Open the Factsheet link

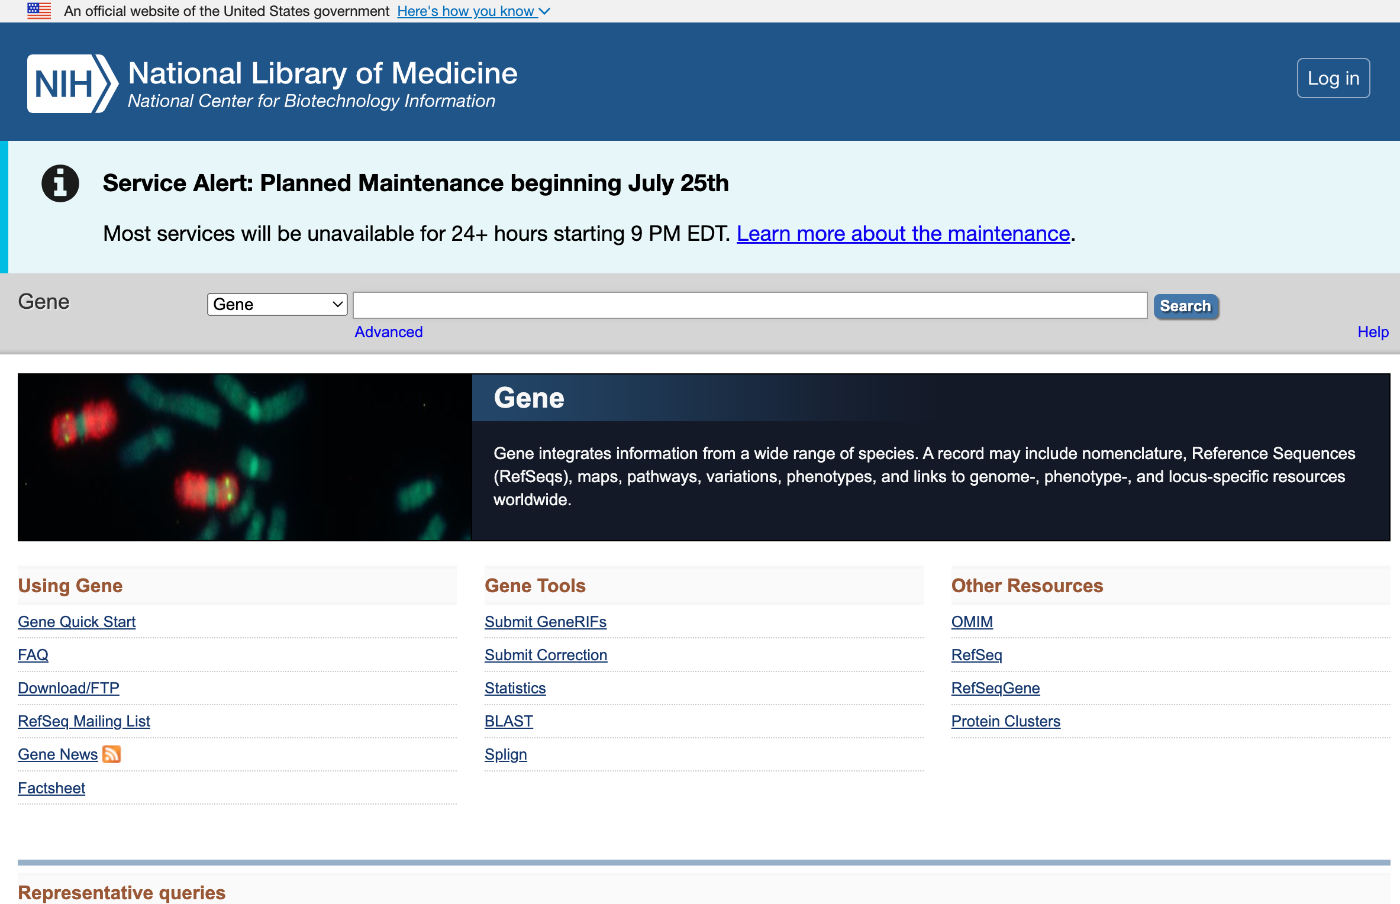tap(52, 788)
